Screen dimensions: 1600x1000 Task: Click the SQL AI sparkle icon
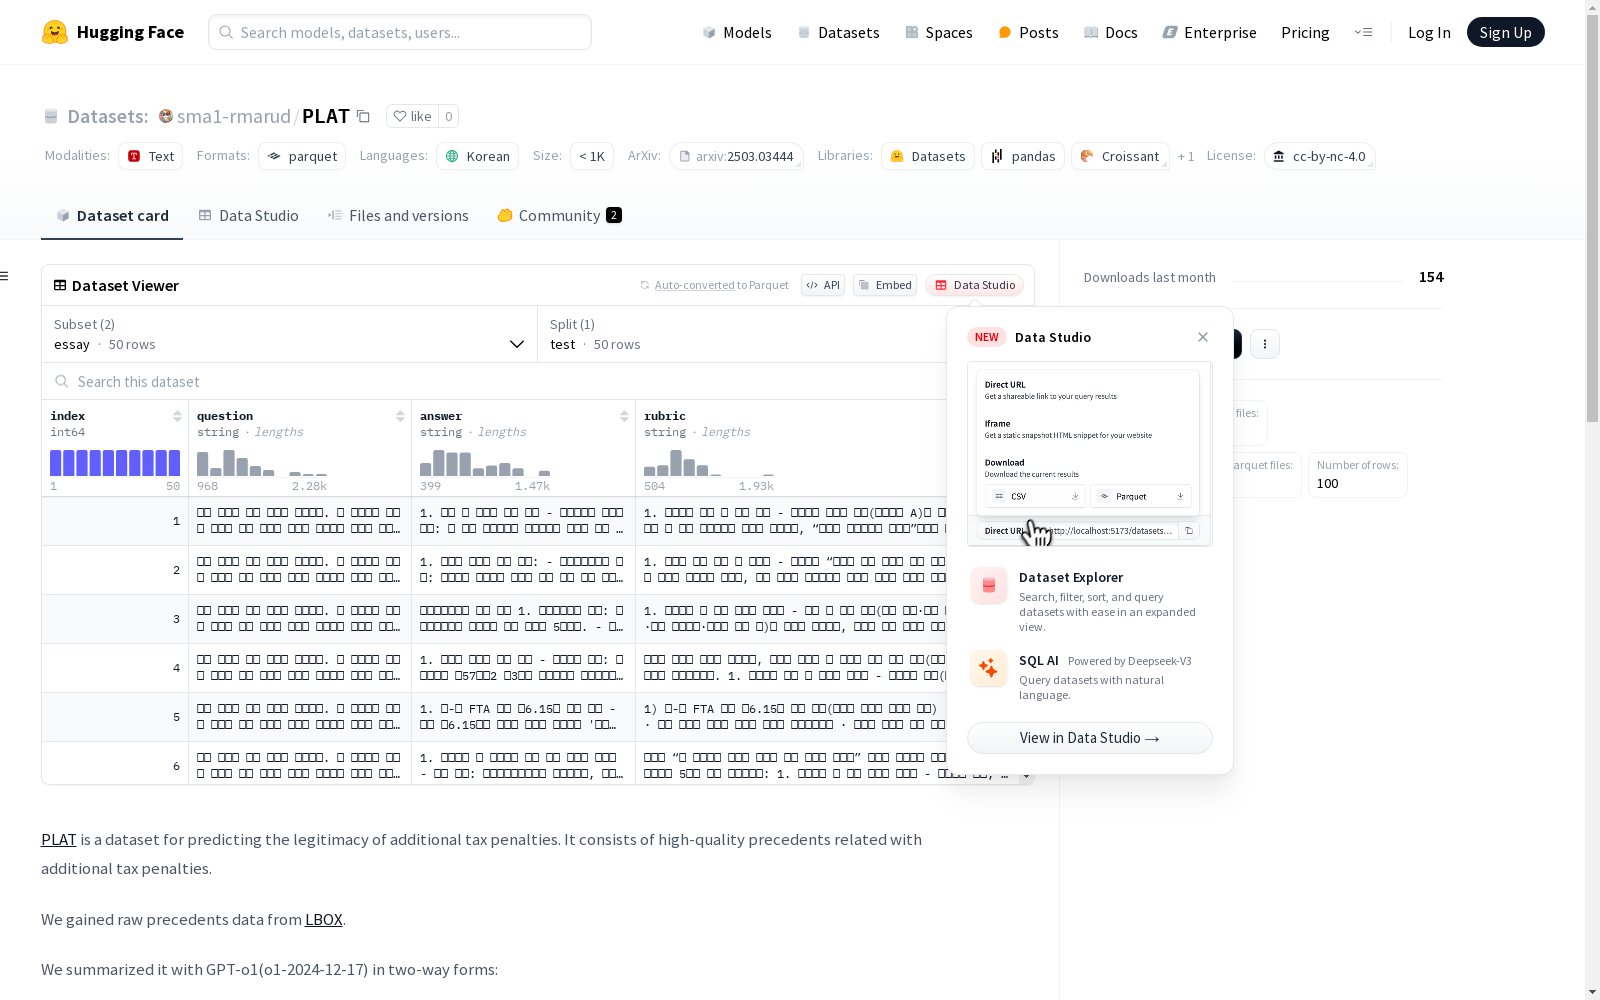point(989,669)
